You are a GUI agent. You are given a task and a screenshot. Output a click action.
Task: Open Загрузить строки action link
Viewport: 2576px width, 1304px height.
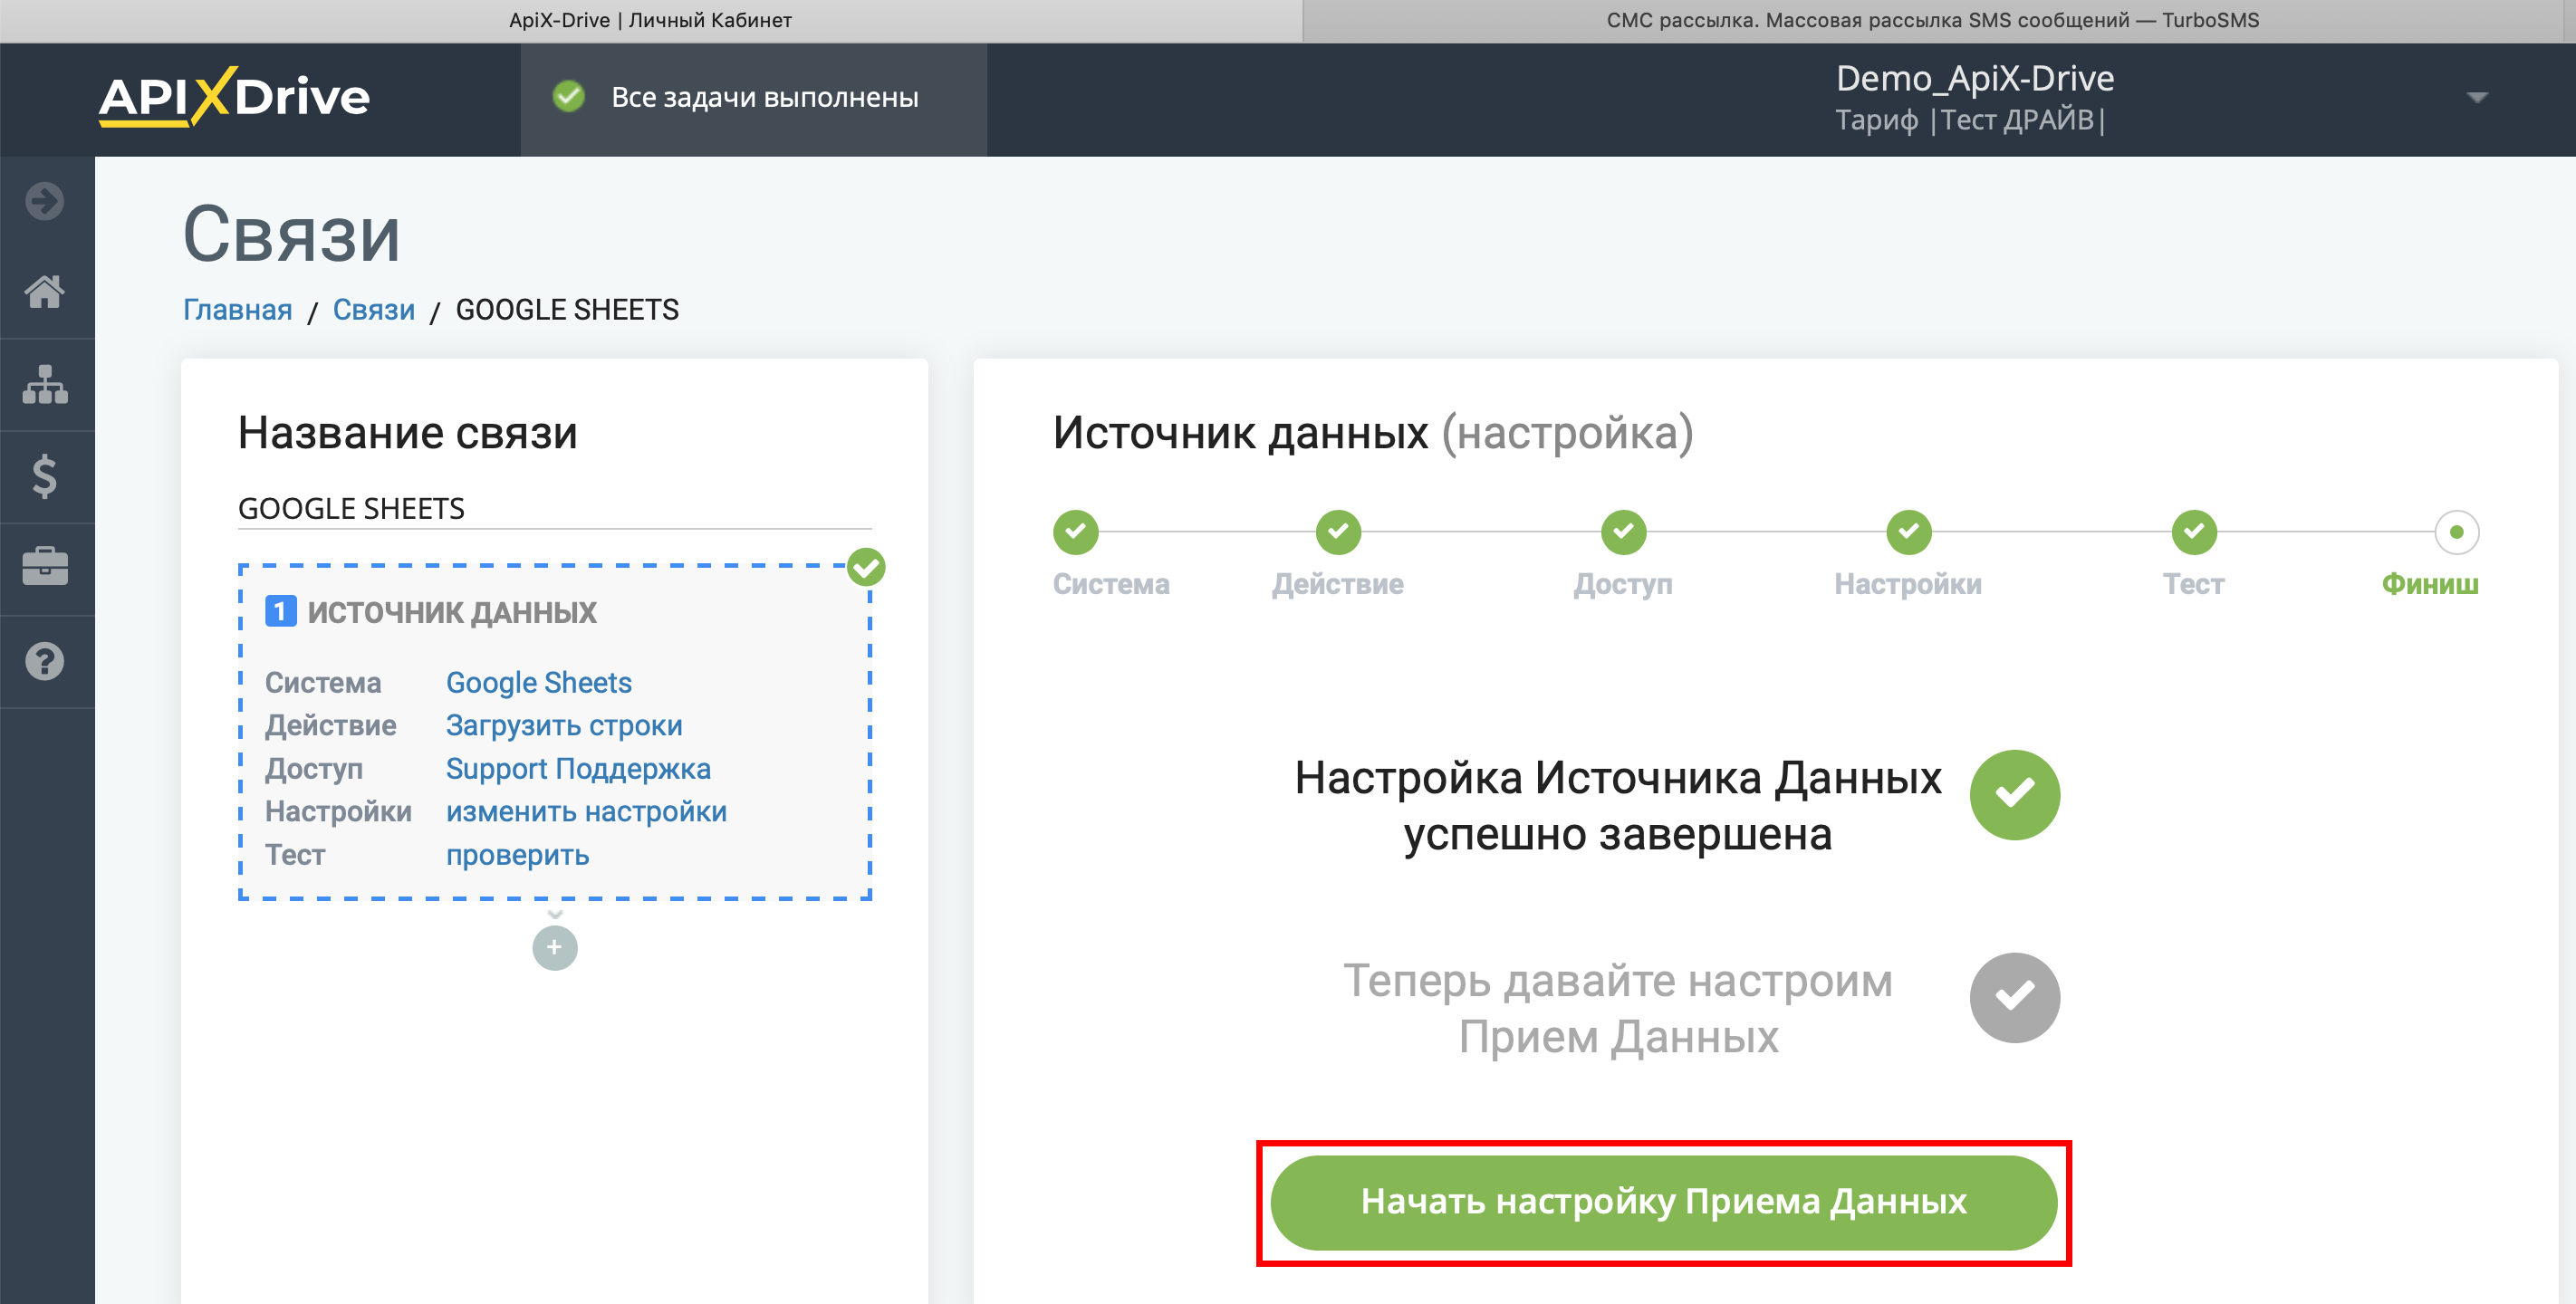click(x=564, y=725)
